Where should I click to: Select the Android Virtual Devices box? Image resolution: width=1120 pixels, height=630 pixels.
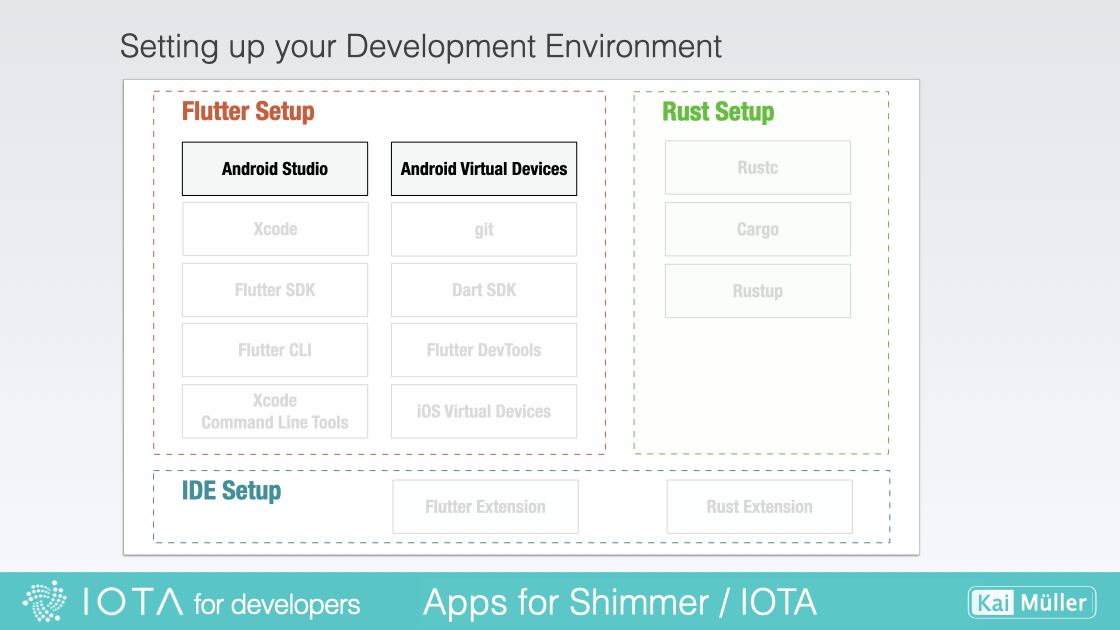484,169
